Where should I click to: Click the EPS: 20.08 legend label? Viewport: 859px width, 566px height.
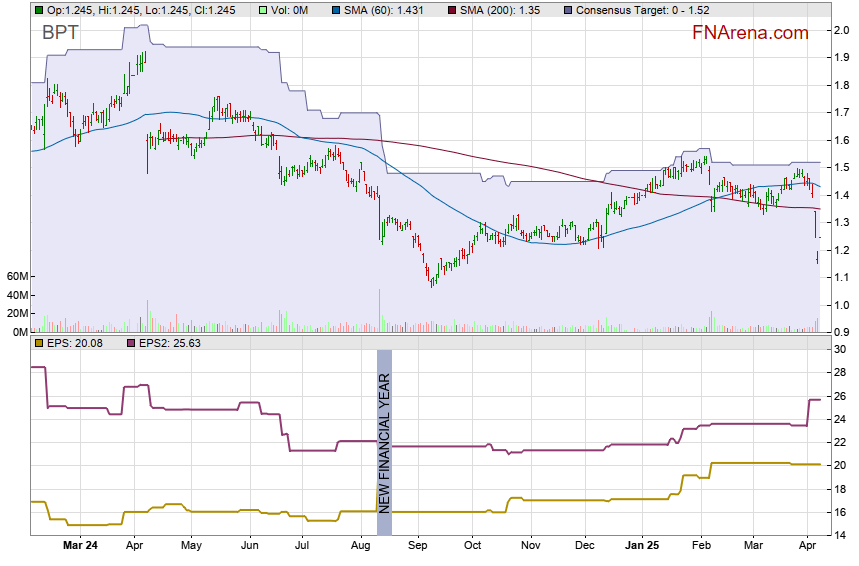pyautogui.click(x=78, y=343)
